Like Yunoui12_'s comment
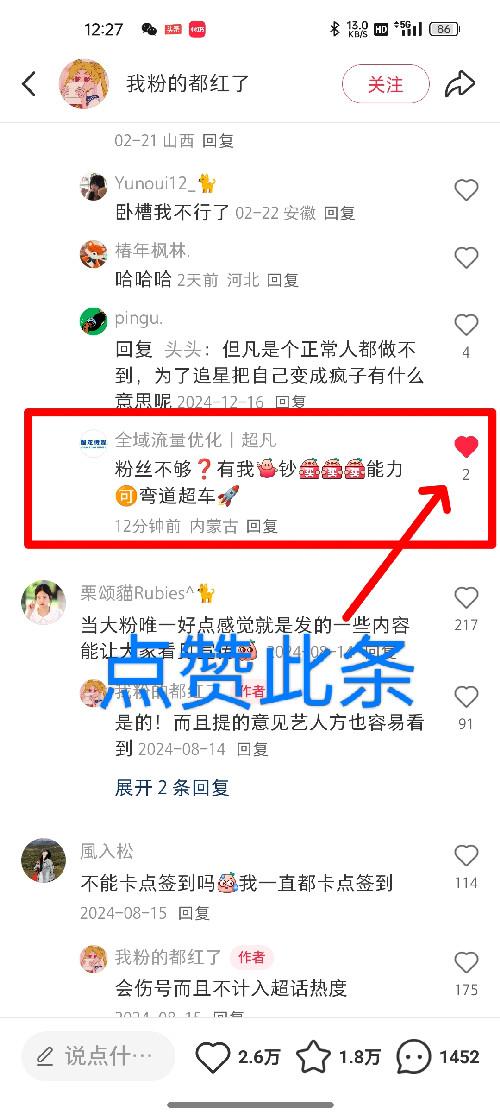Image resolution: width=500 pixels, height=1117 pixels. pos(466,190)
